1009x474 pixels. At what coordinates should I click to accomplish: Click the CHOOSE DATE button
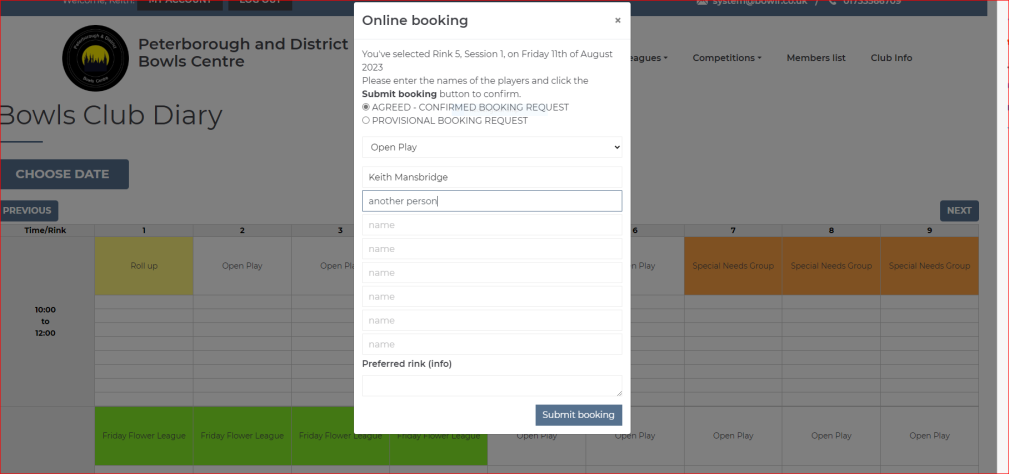coord(63,174)
